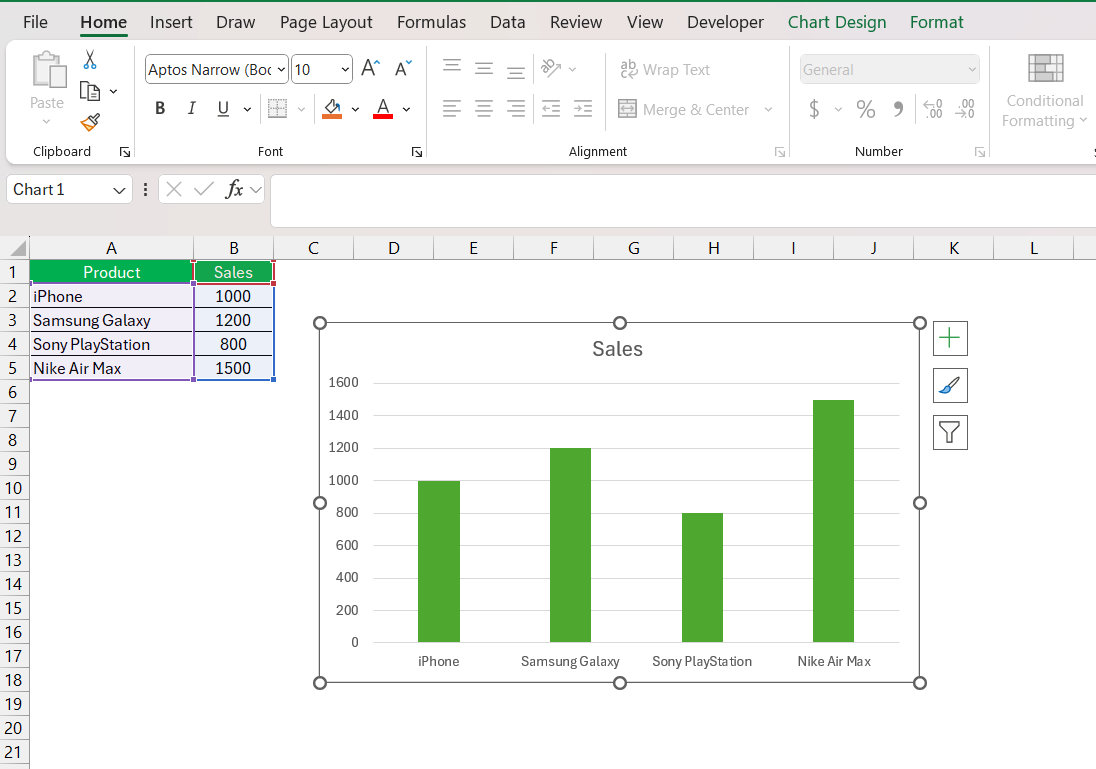Image resolution: width=1096 pixels, height=769 pixels.
Task: Click the Insert Function fx icon
Action: (234, 189)
